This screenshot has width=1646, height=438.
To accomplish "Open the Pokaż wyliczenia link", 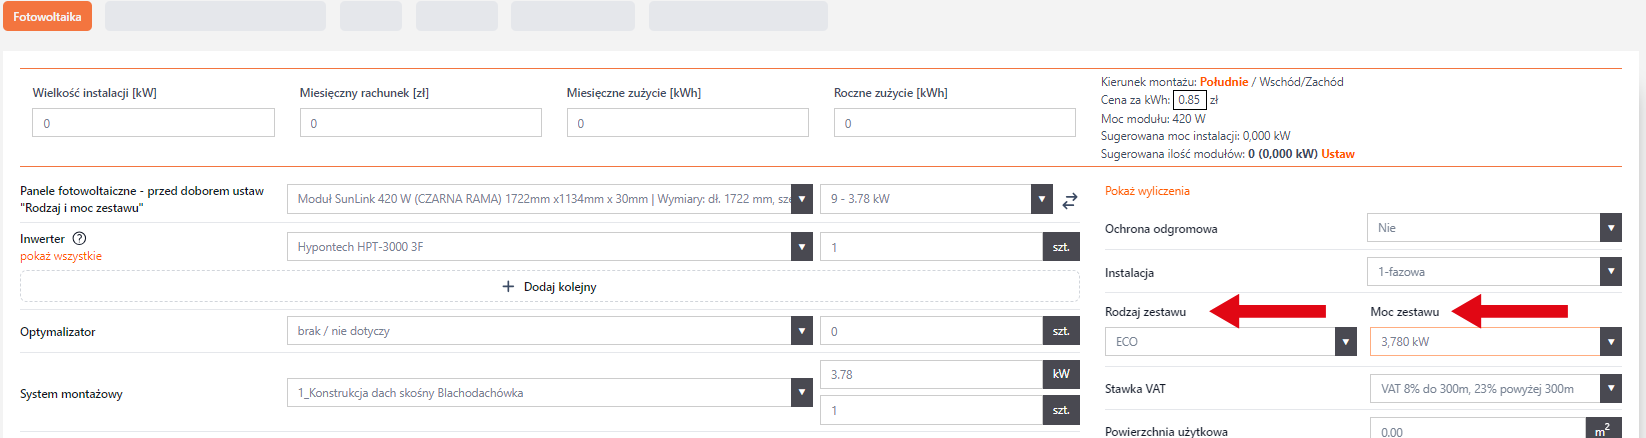I will 1147,191.
